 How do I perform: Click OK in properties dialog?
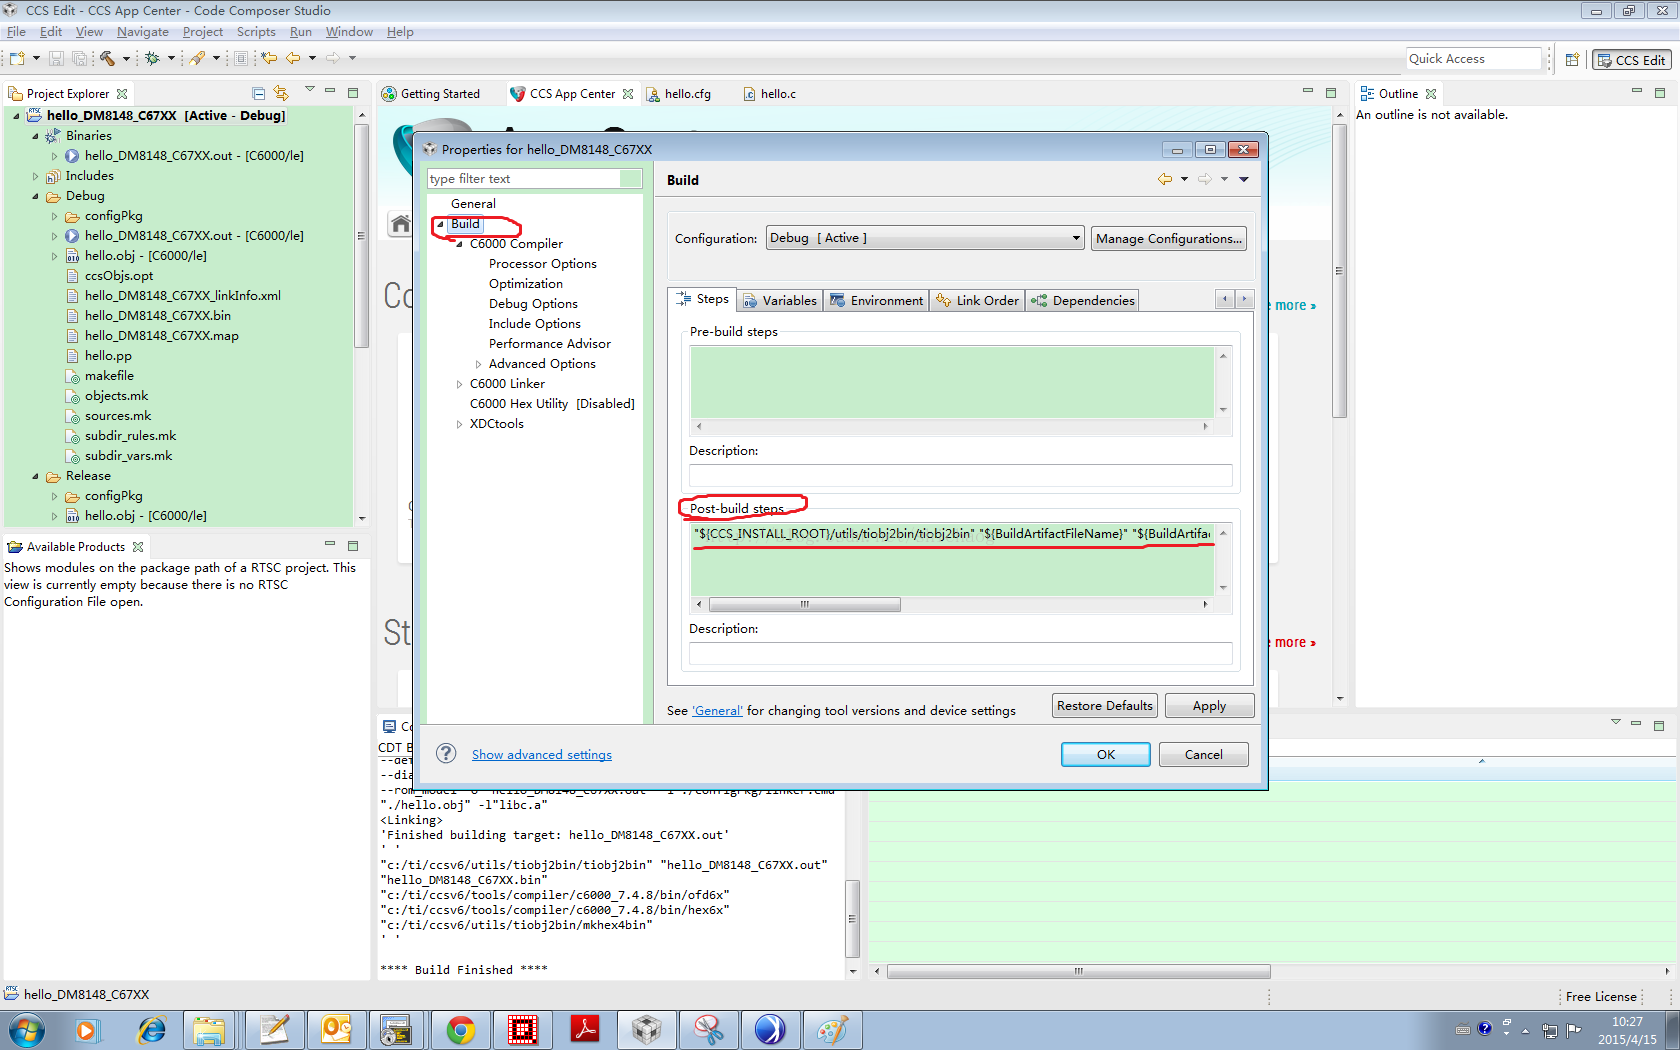pos(1105,754)
